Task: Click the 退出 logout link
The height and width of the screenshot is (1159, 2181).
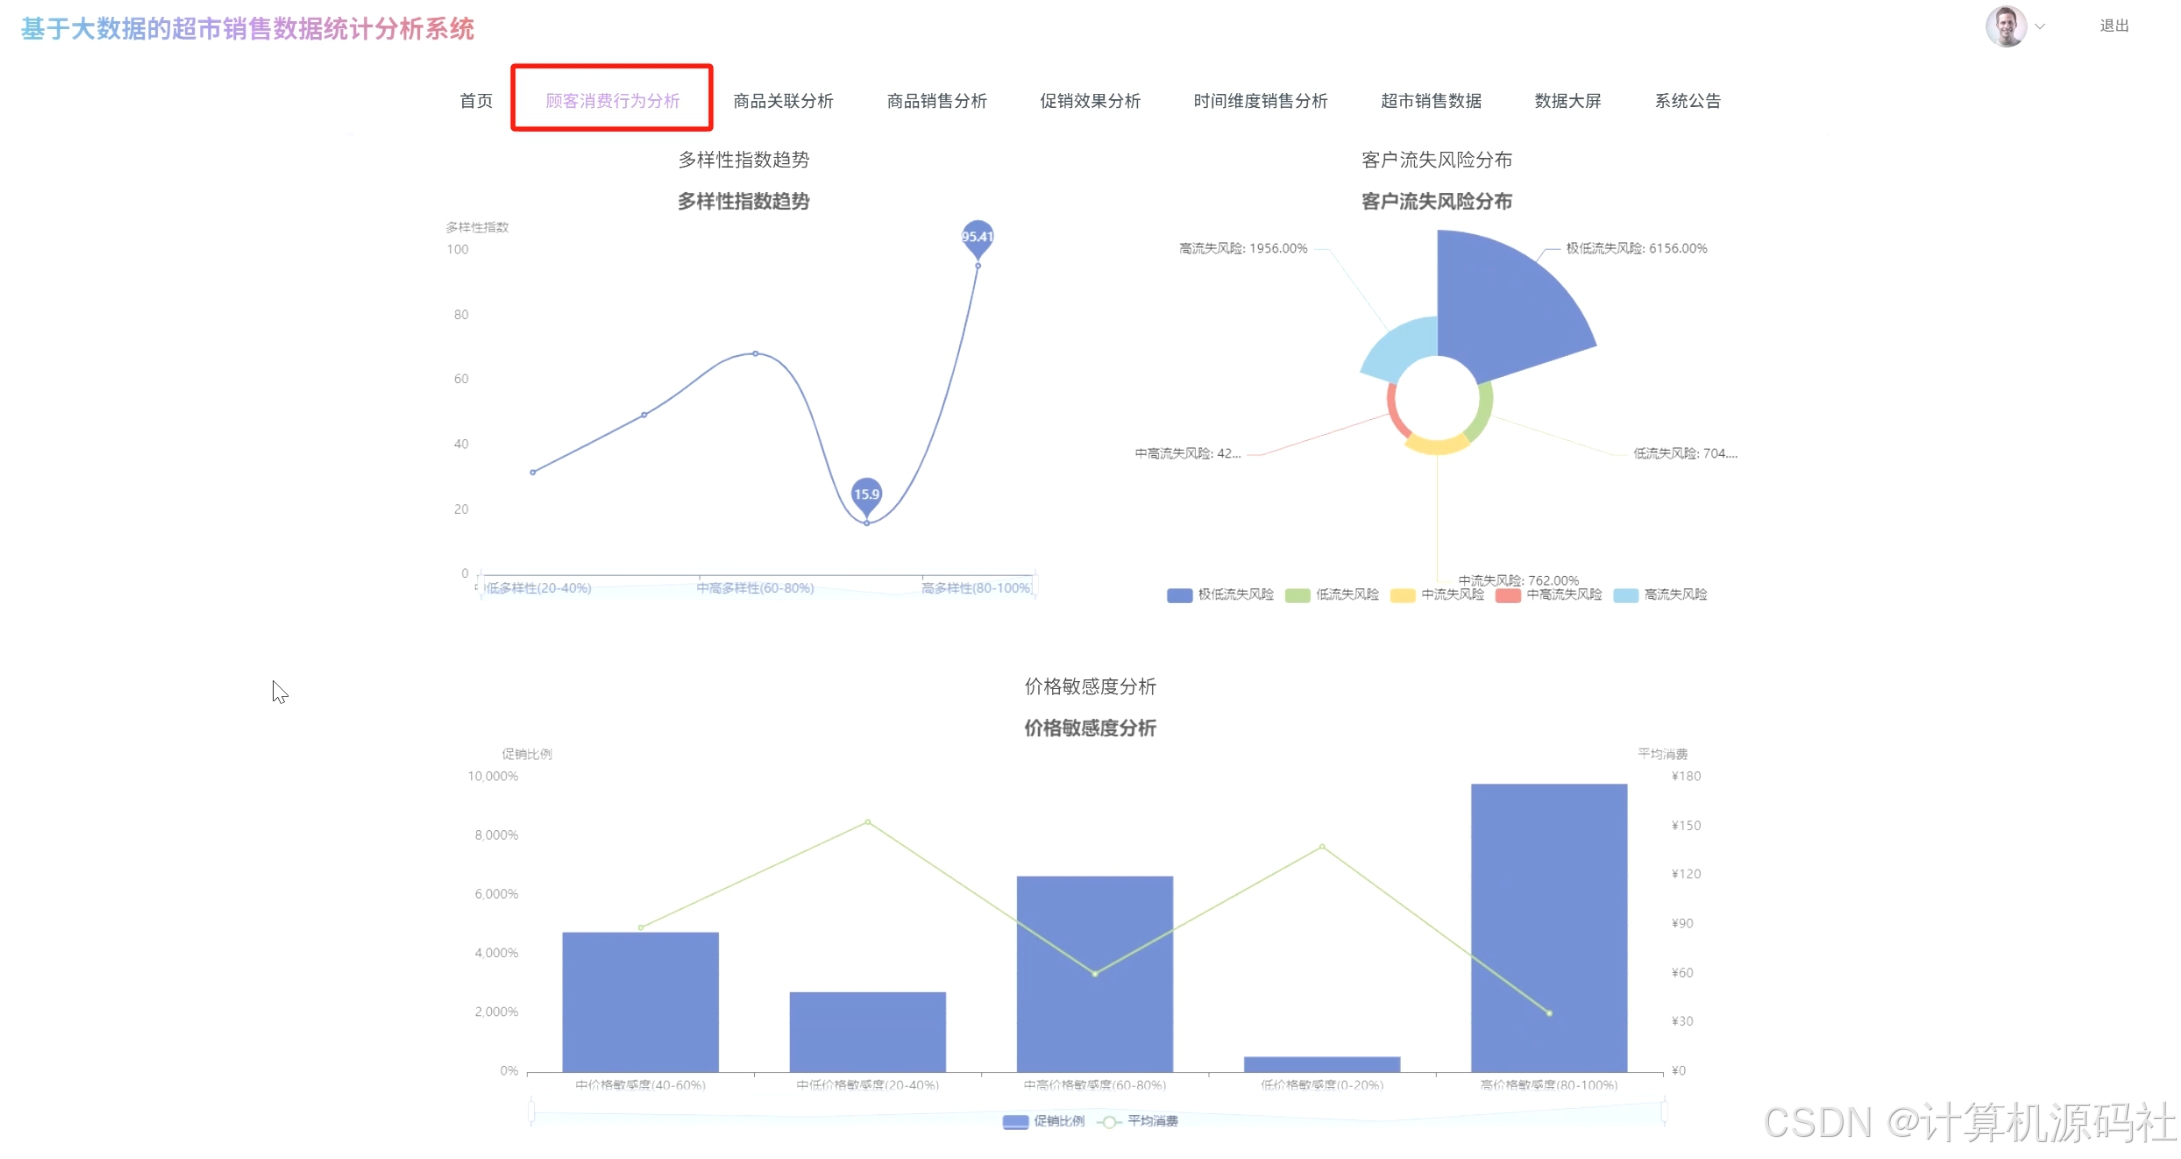Action: [2114, 26]
